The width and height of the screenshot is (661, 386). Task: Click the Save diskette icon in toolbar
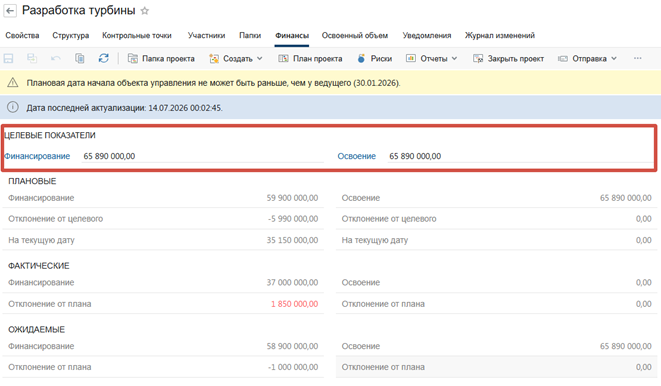click(8, 59)
